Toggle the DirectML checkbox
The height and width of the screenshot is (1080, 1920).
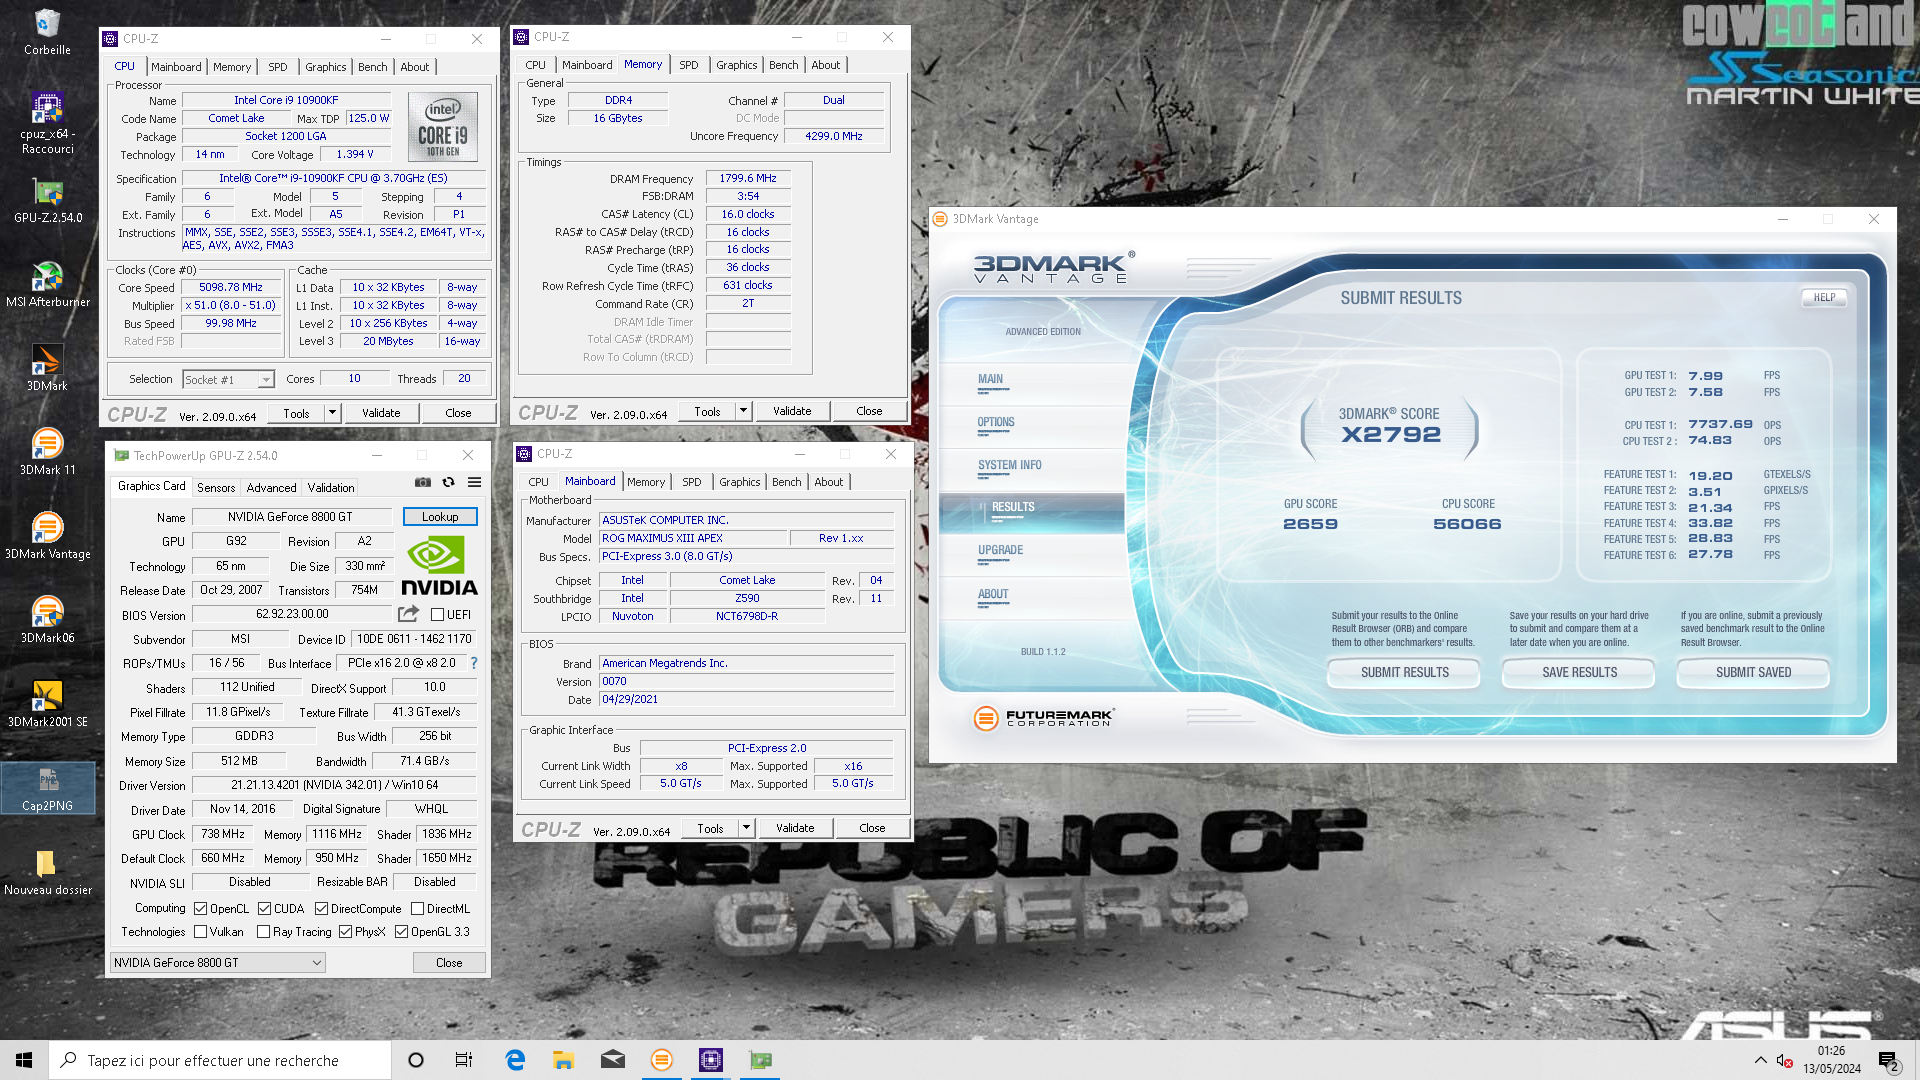click(417, 909)
